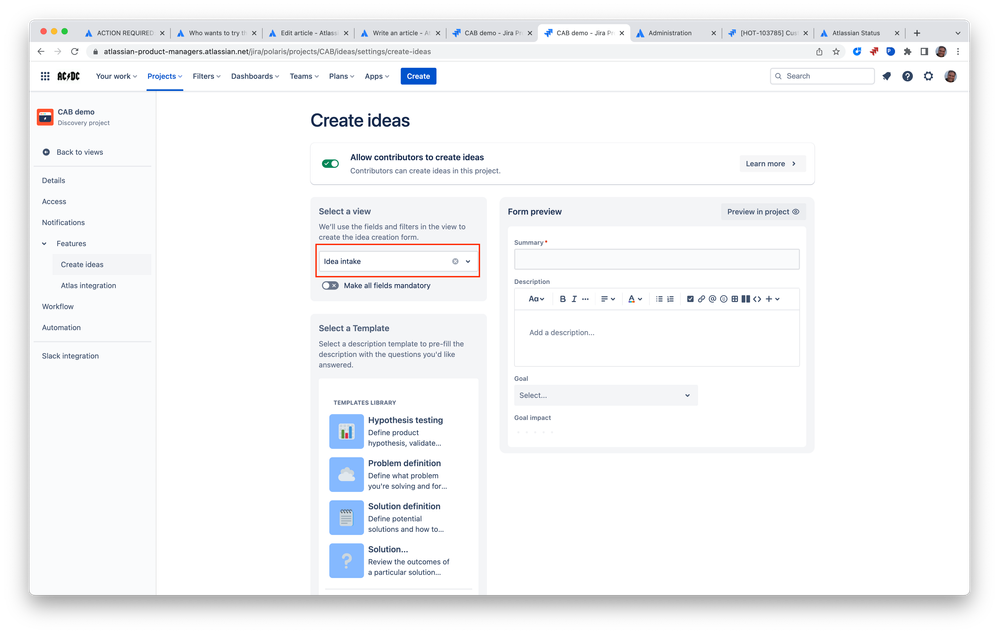Viewport: 999px width, 634px height.
Task: Add a link in description editor
Action: (701, 299)
